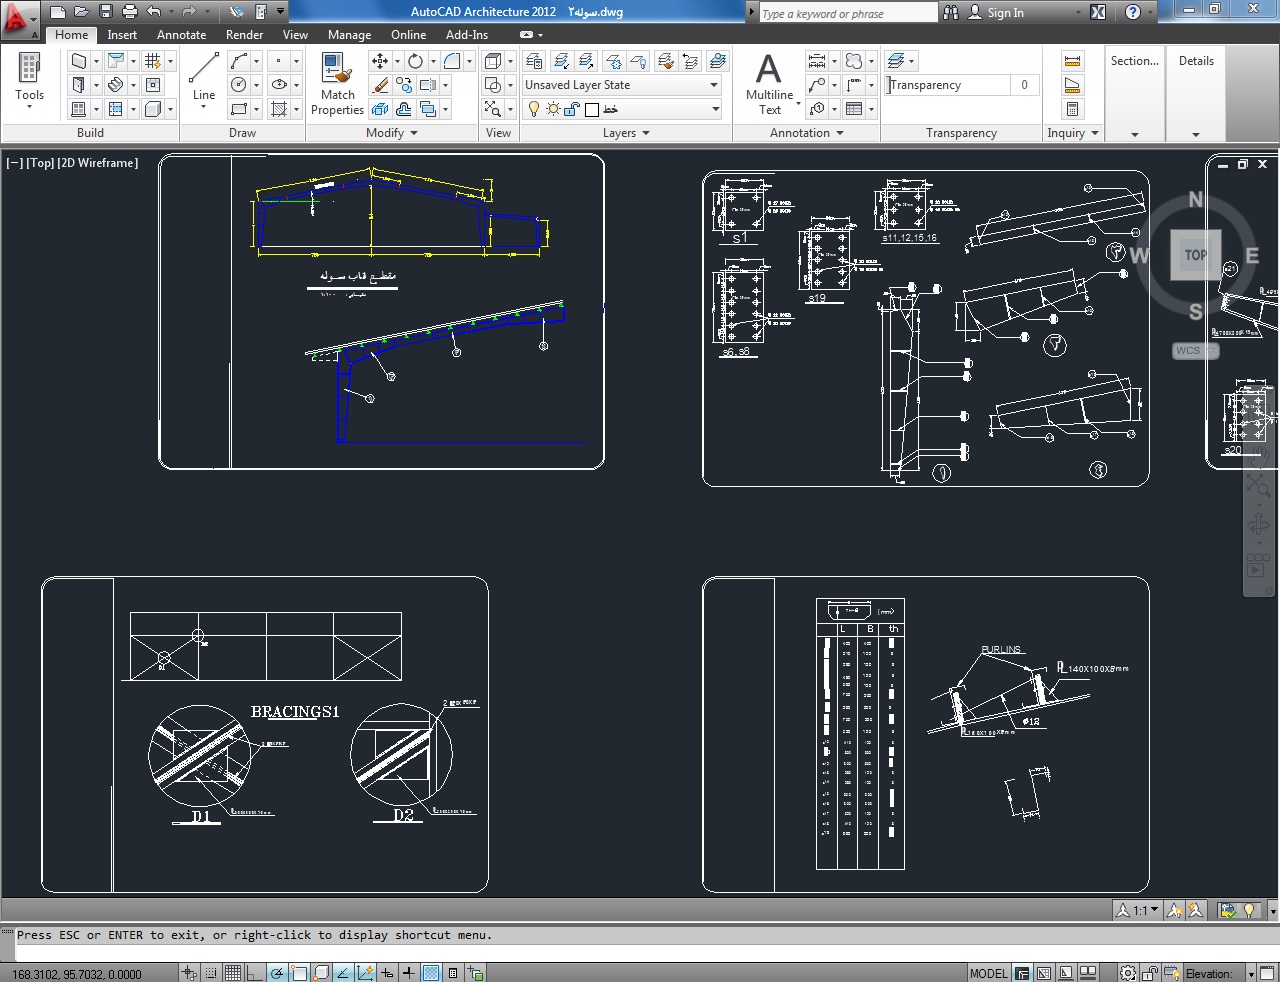Click the Measure Distance icon in Inquiry panel
The image size is (1280, 982).
pyautogui.click(x=1072, y=61)
